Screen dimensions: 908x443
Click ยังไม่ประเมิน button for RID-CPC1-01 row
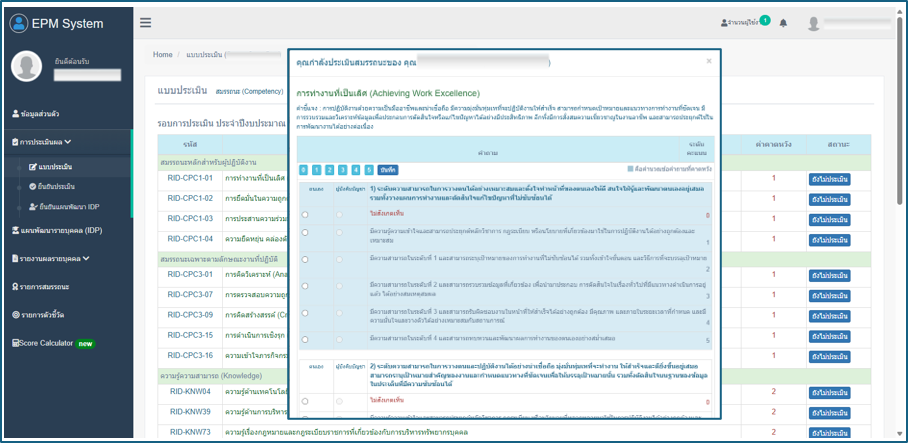tap(829, 180)
